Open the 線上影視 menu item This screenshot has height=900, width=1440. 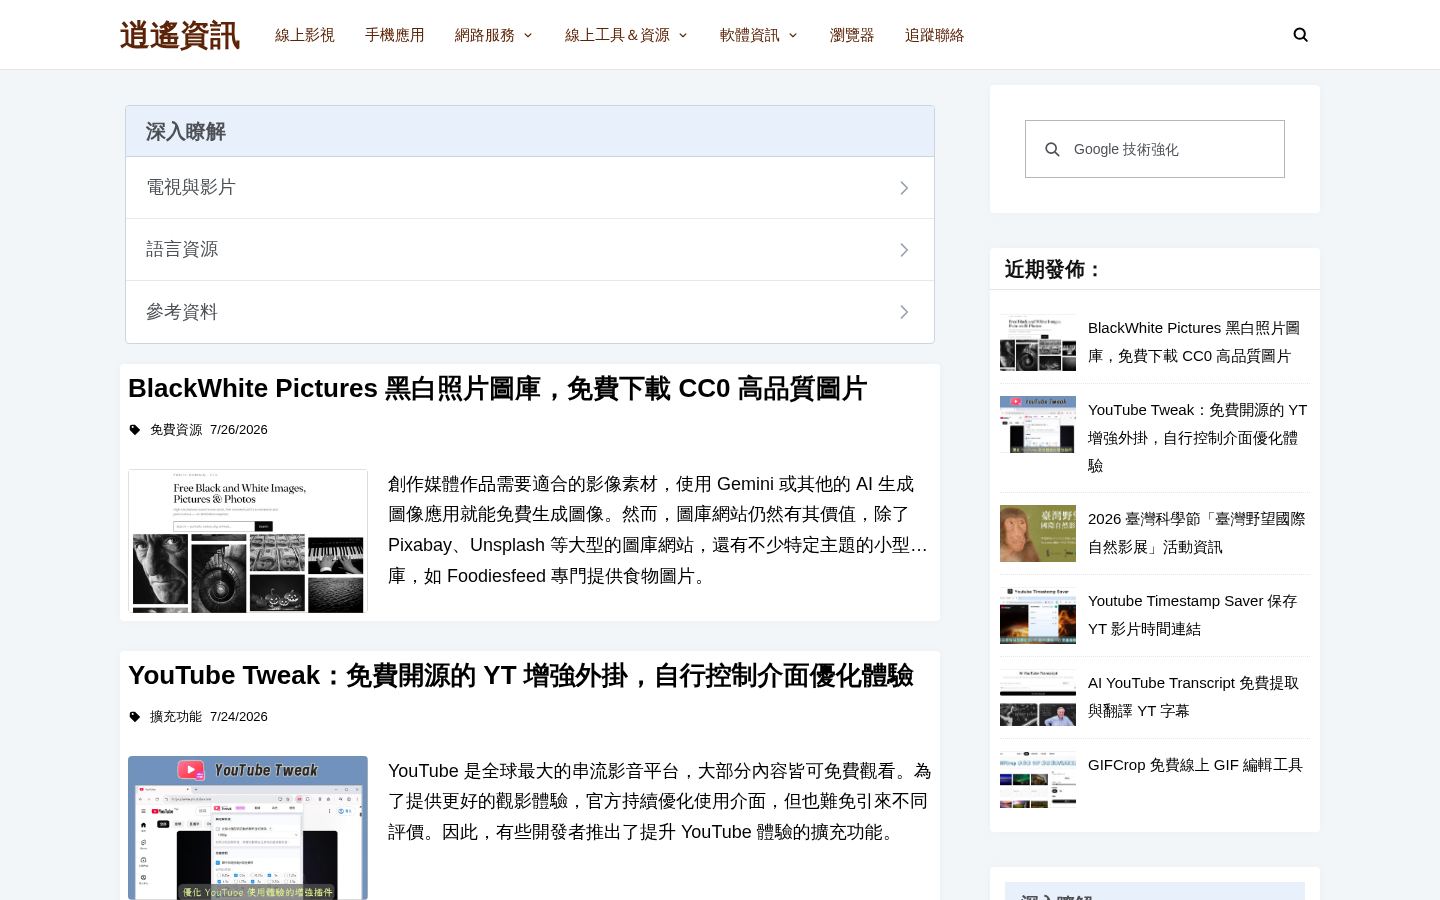[x=305, y=35]
